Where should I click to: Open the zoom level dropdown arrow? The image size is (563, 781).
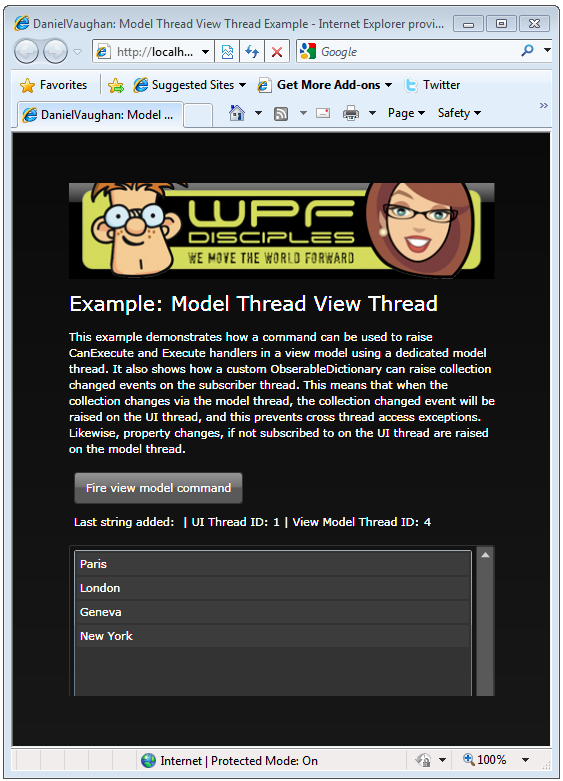point(525,760)
